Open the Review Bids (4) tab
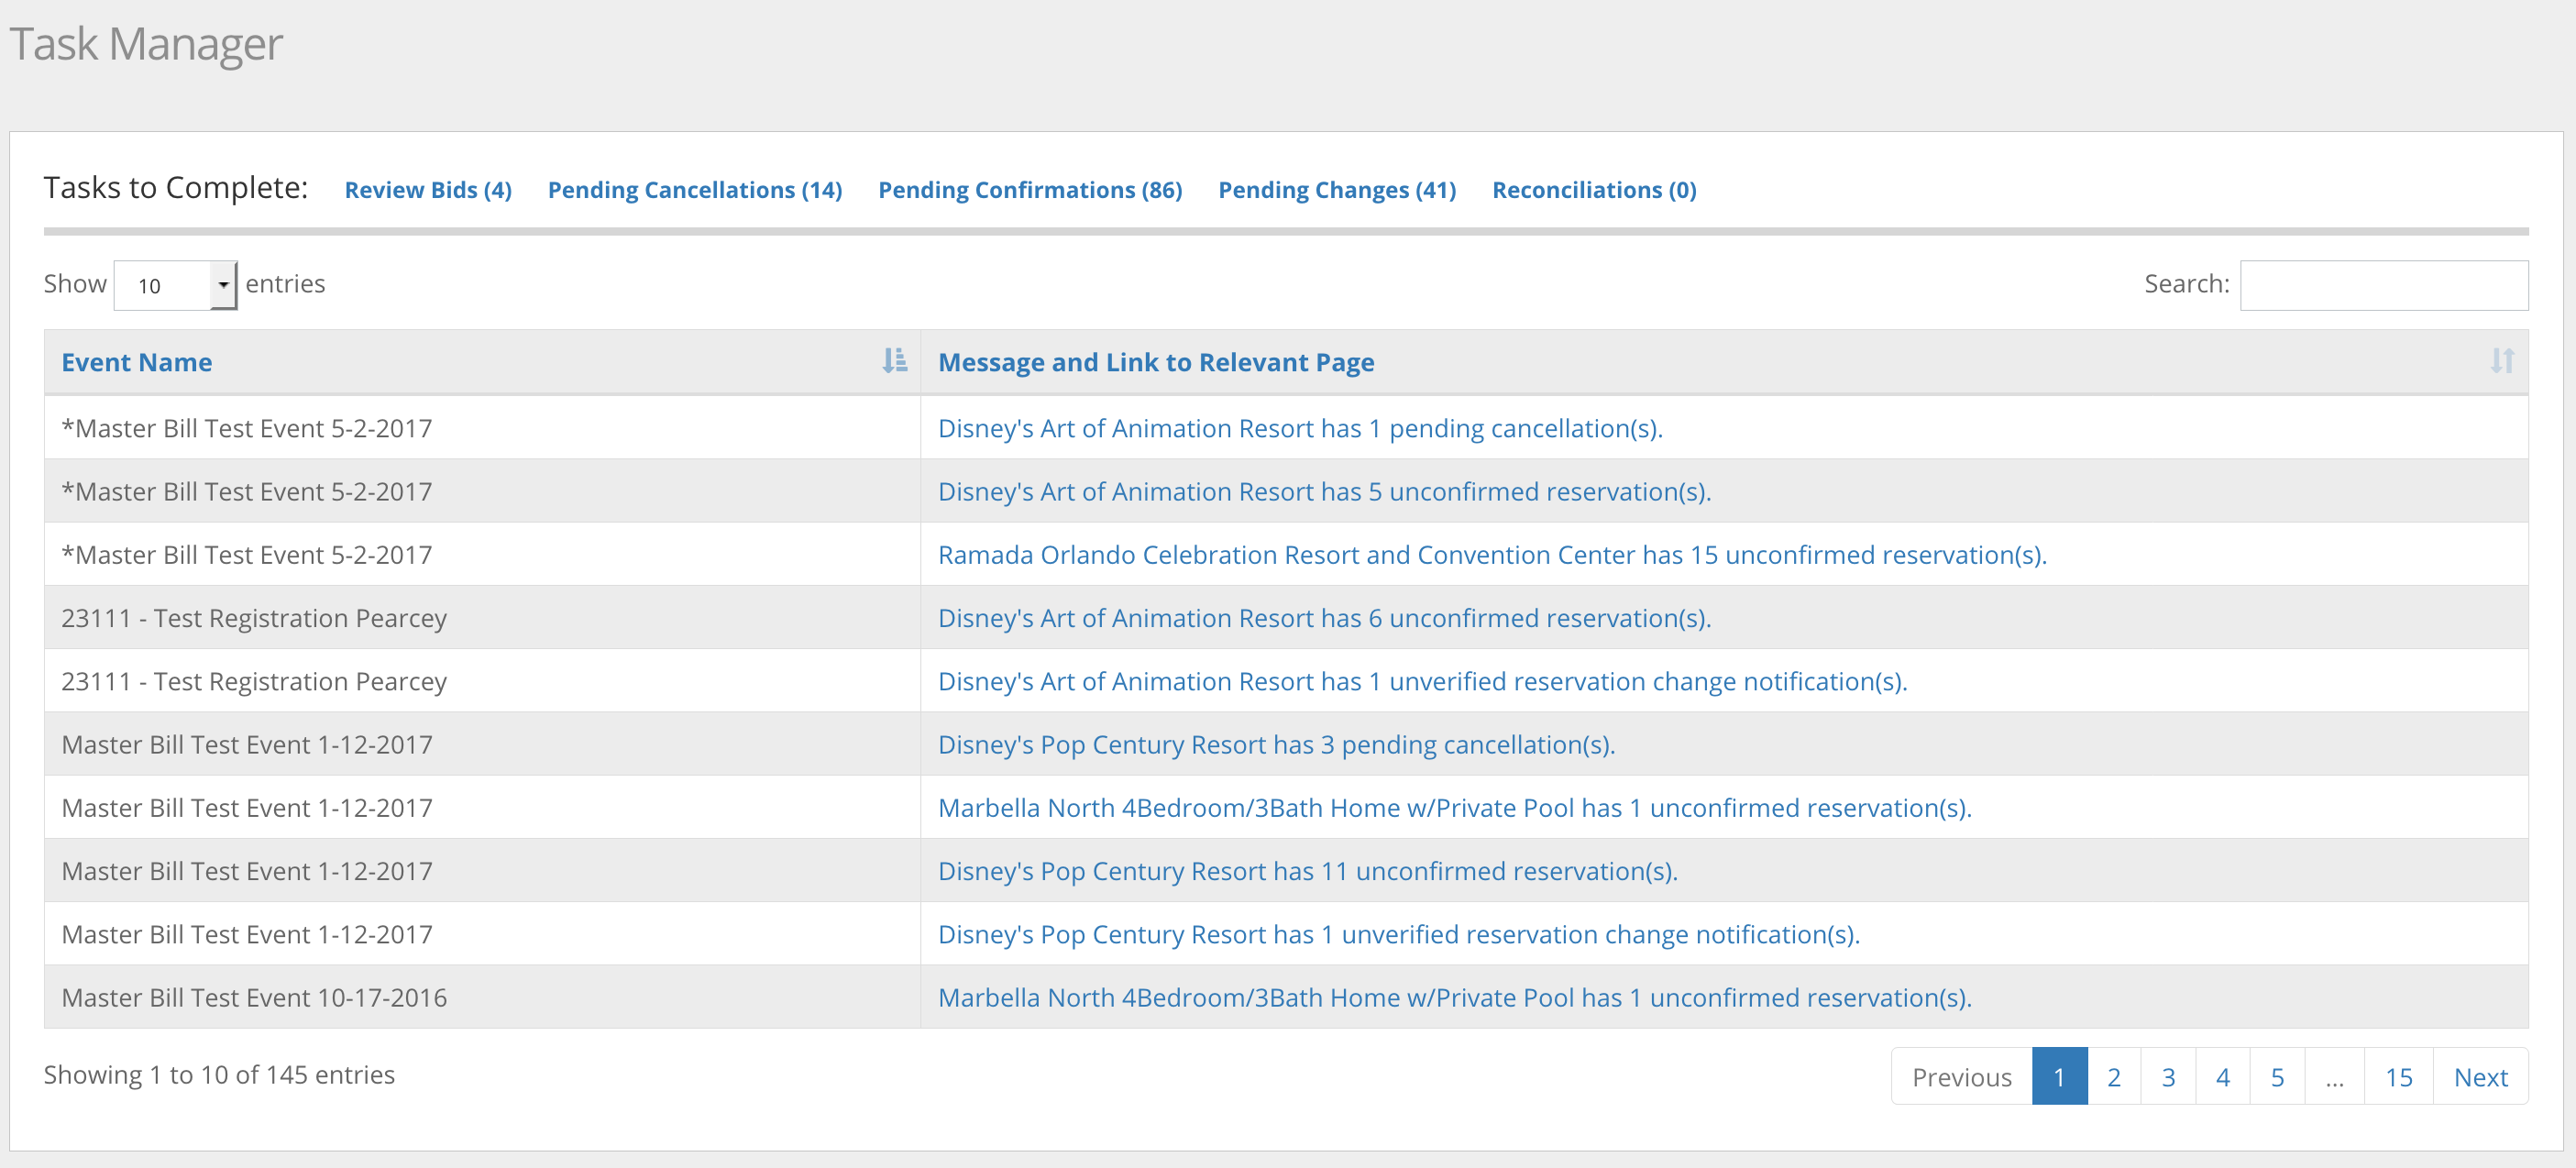 click(x=428, y=190)
